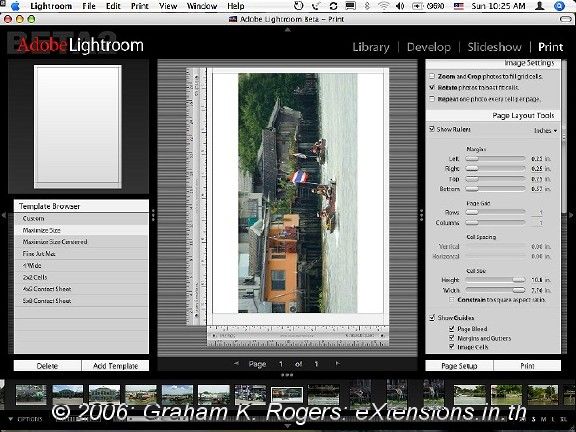The width and height of the screenshot is (576, 432).
Task: Click the display monitor menu bar icon
Action: pyautogui.click(x=350, y=6)
